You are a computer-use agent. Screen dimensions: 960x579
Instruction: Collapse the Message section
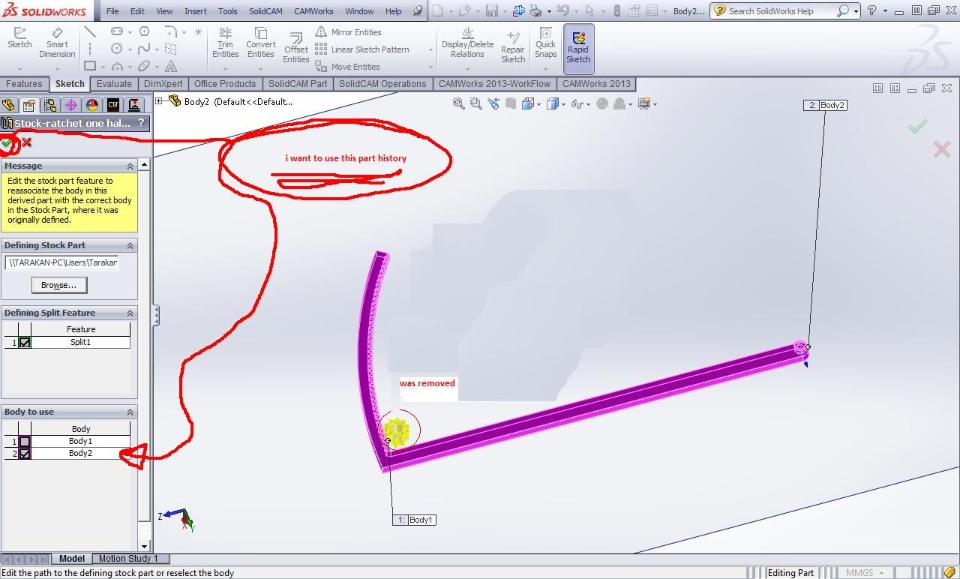(130, 166)
